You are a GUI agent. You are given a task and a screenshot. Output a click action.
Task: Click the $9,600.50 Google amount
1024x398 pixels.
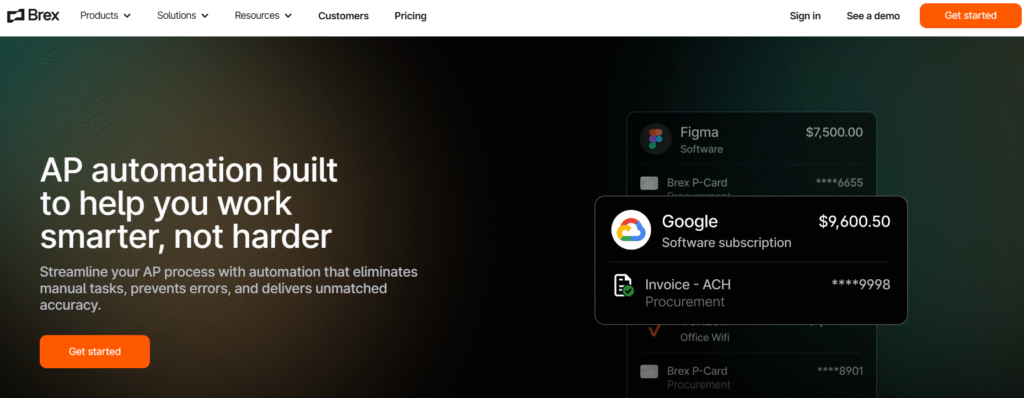(854, 222)
